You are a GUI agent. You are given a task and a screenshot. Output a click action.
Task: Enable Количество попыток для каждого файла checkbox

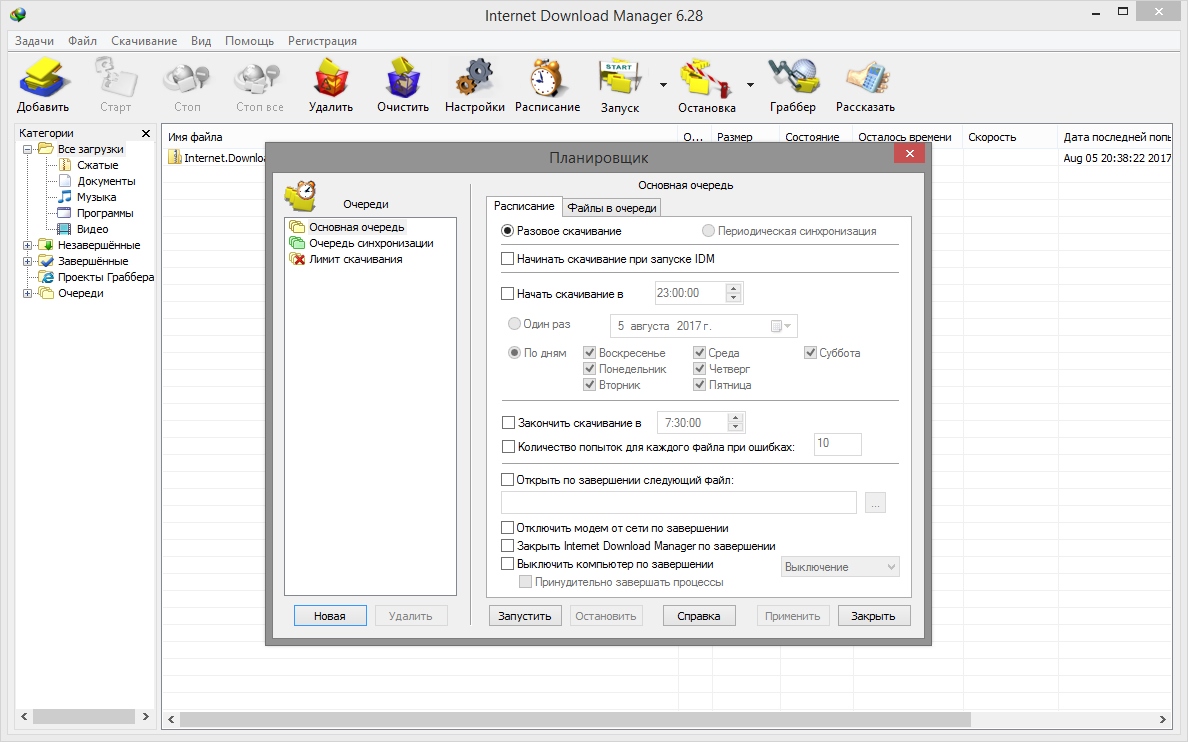(508, 447)
